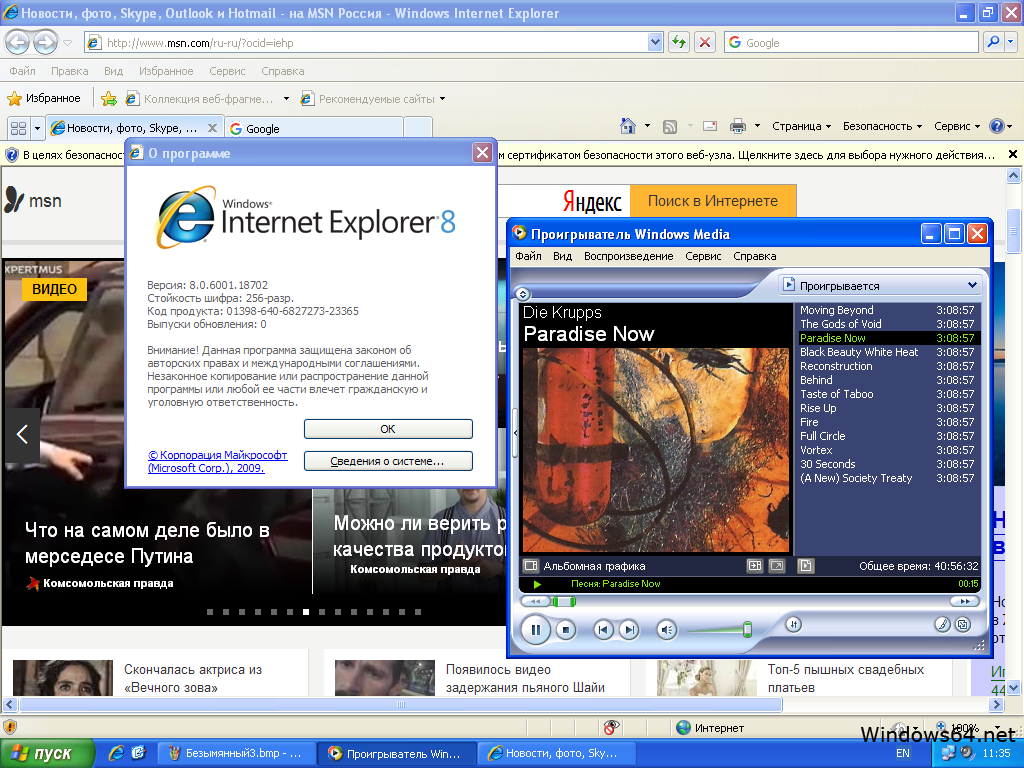Click the add to favorites bar icon
Screen dimensions: 1024x768
pyautogui.click(x=109, y=99)
